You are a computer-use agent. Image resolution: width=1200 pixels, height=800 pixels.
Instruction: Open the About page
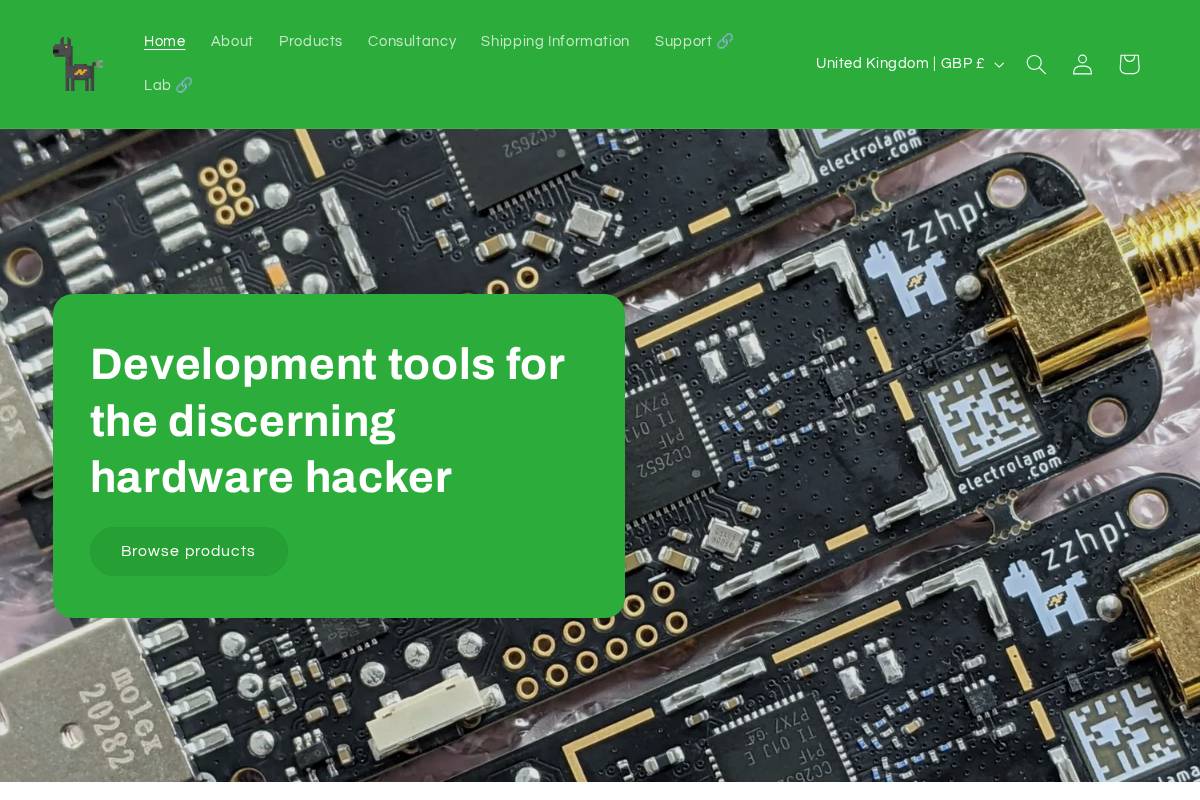point(232,42)
